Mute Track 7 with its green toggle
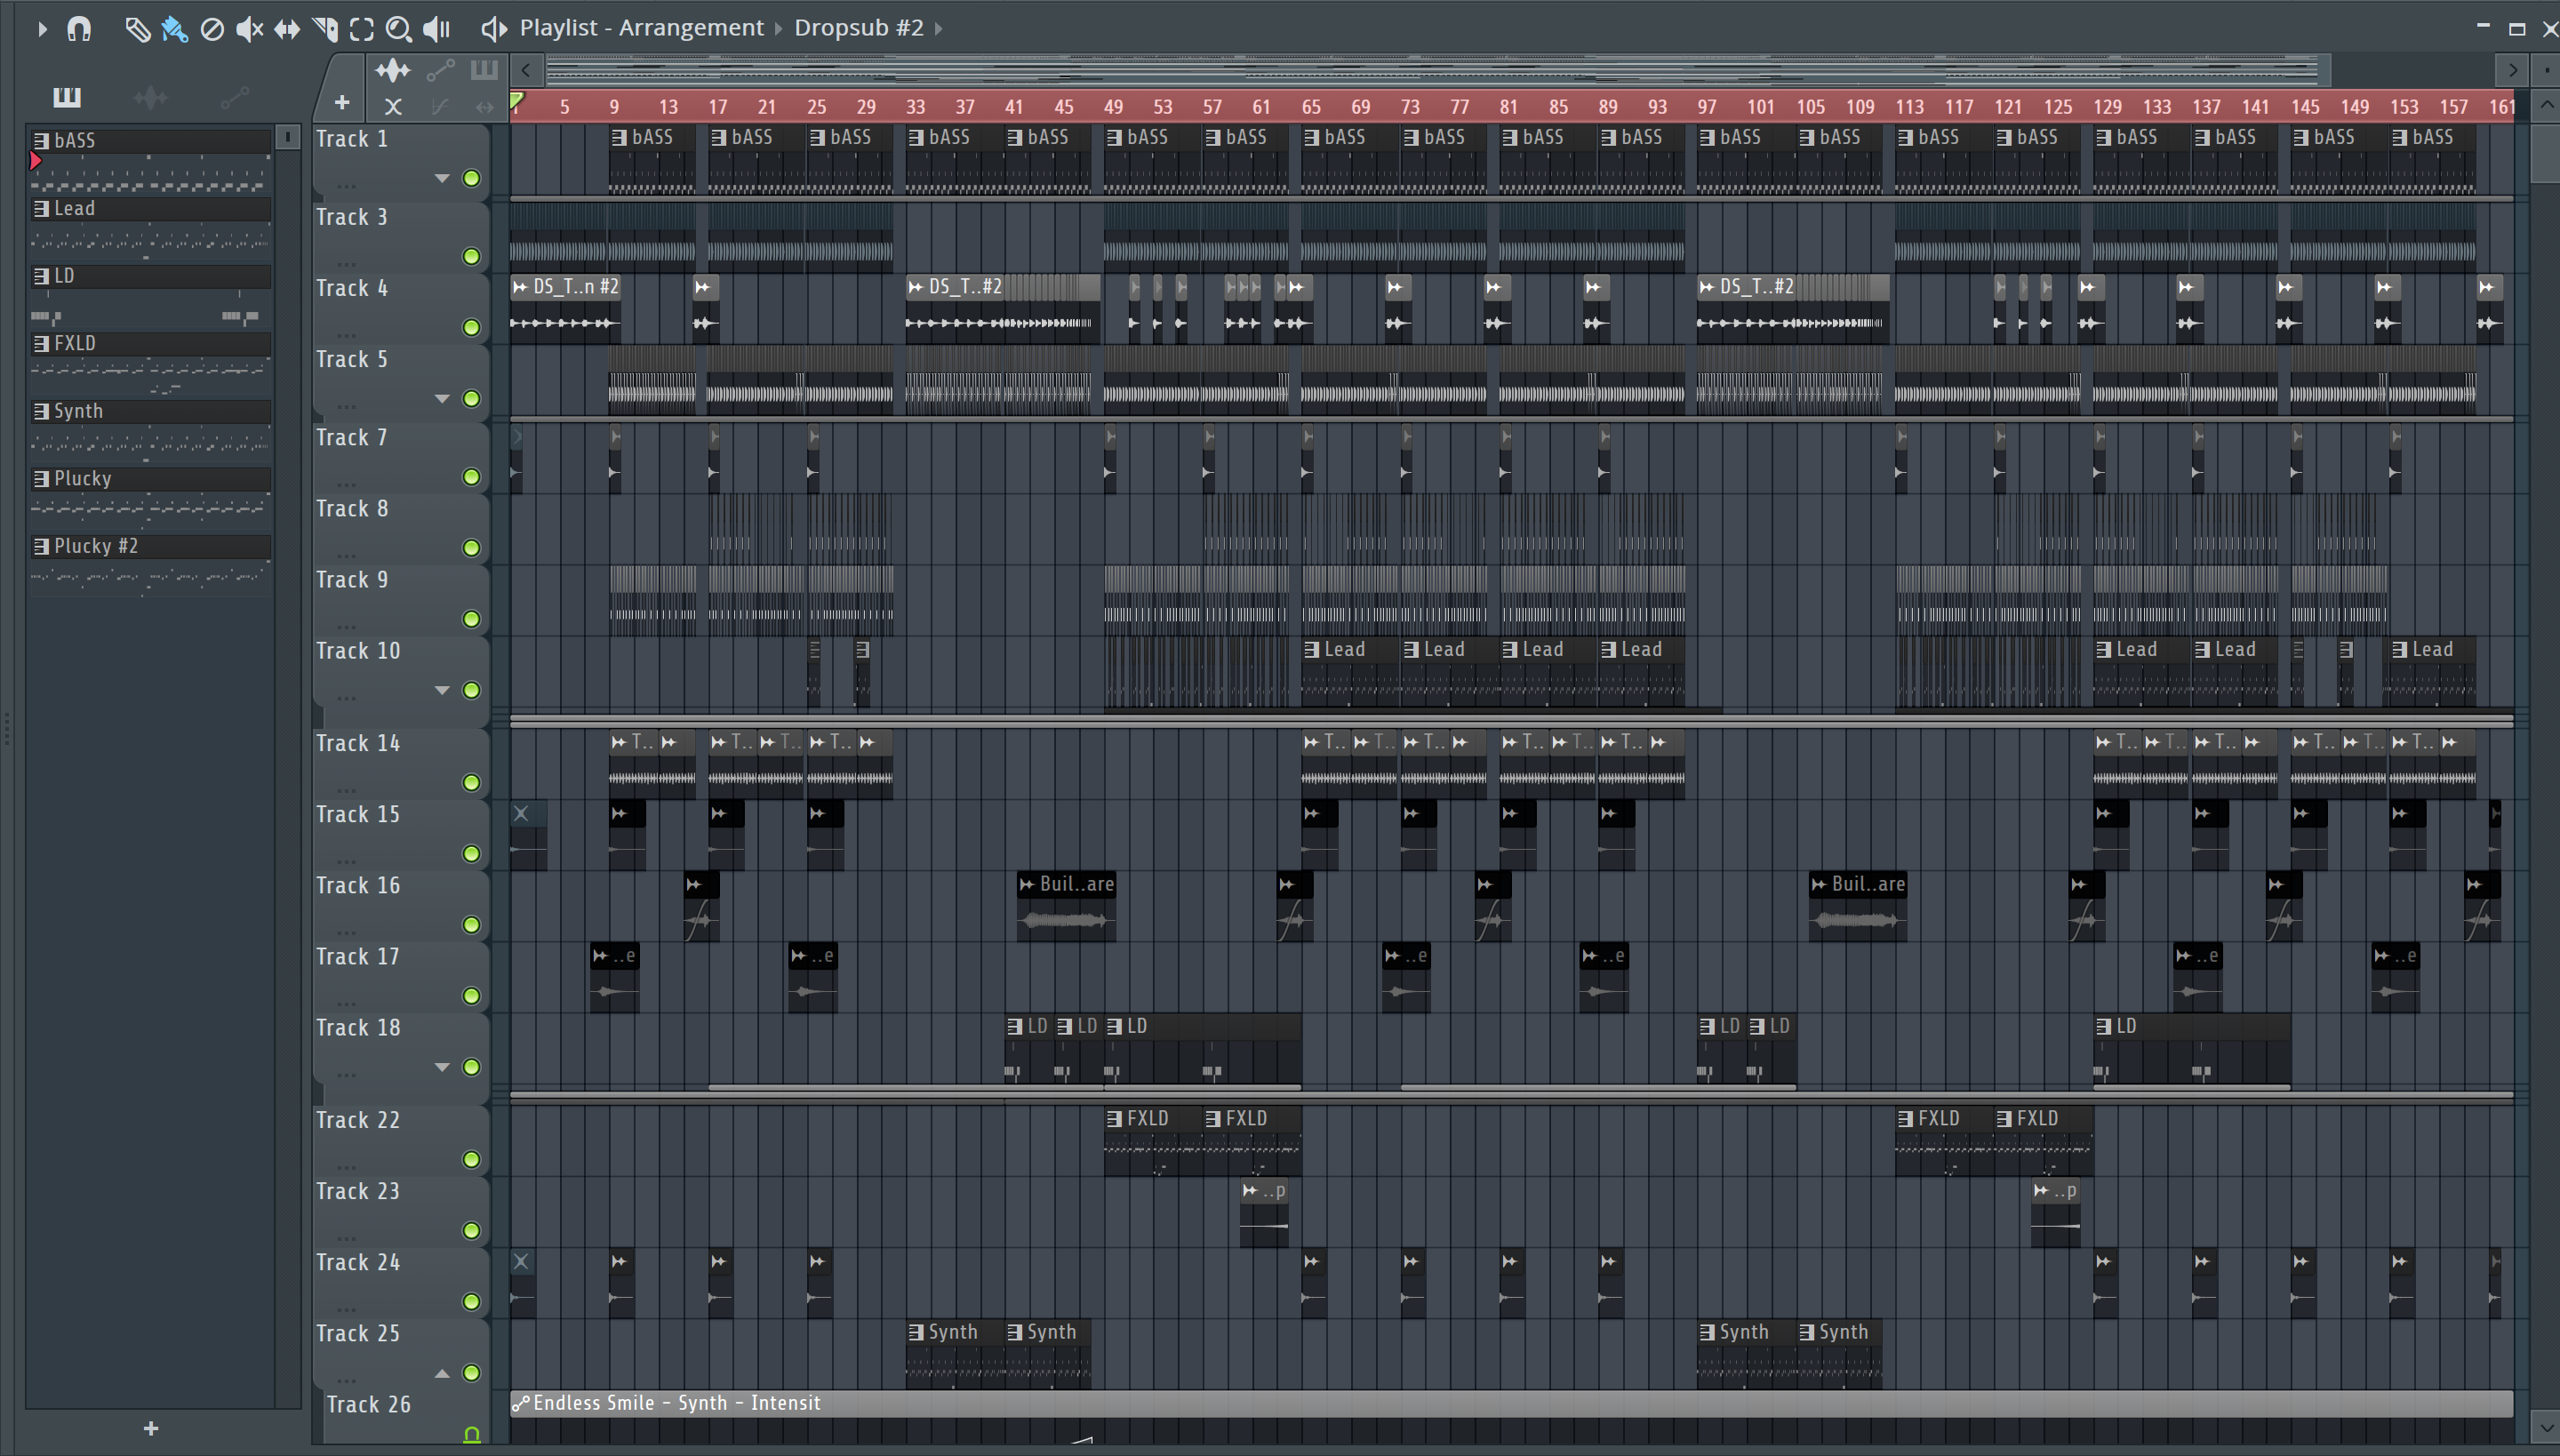The height and width of the screenshot is (1456, 2560). coord(471,477)
